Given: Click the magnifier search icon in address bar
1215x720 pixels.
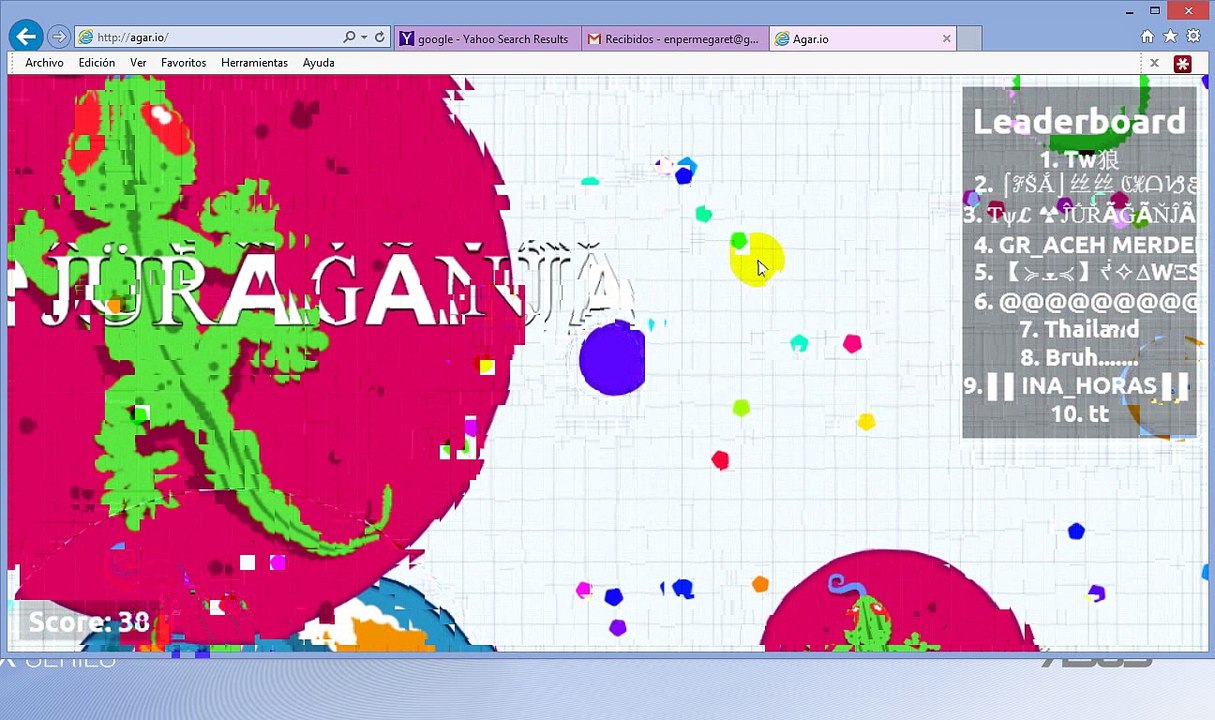Looking at the screenshot, I should (349, 37).
